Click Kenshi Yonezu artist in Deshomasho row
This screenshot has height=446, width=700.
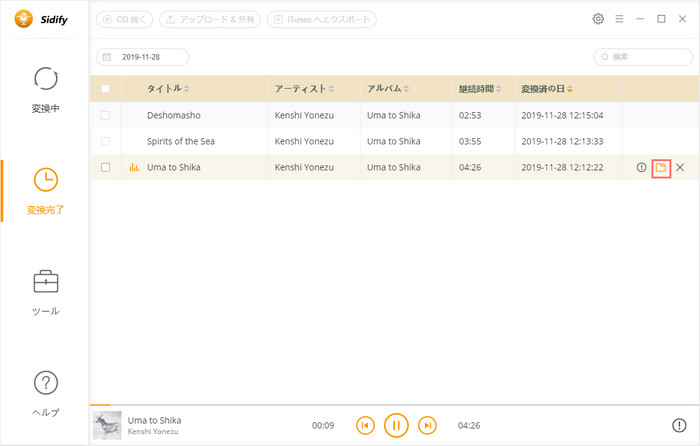coord(304,115)
